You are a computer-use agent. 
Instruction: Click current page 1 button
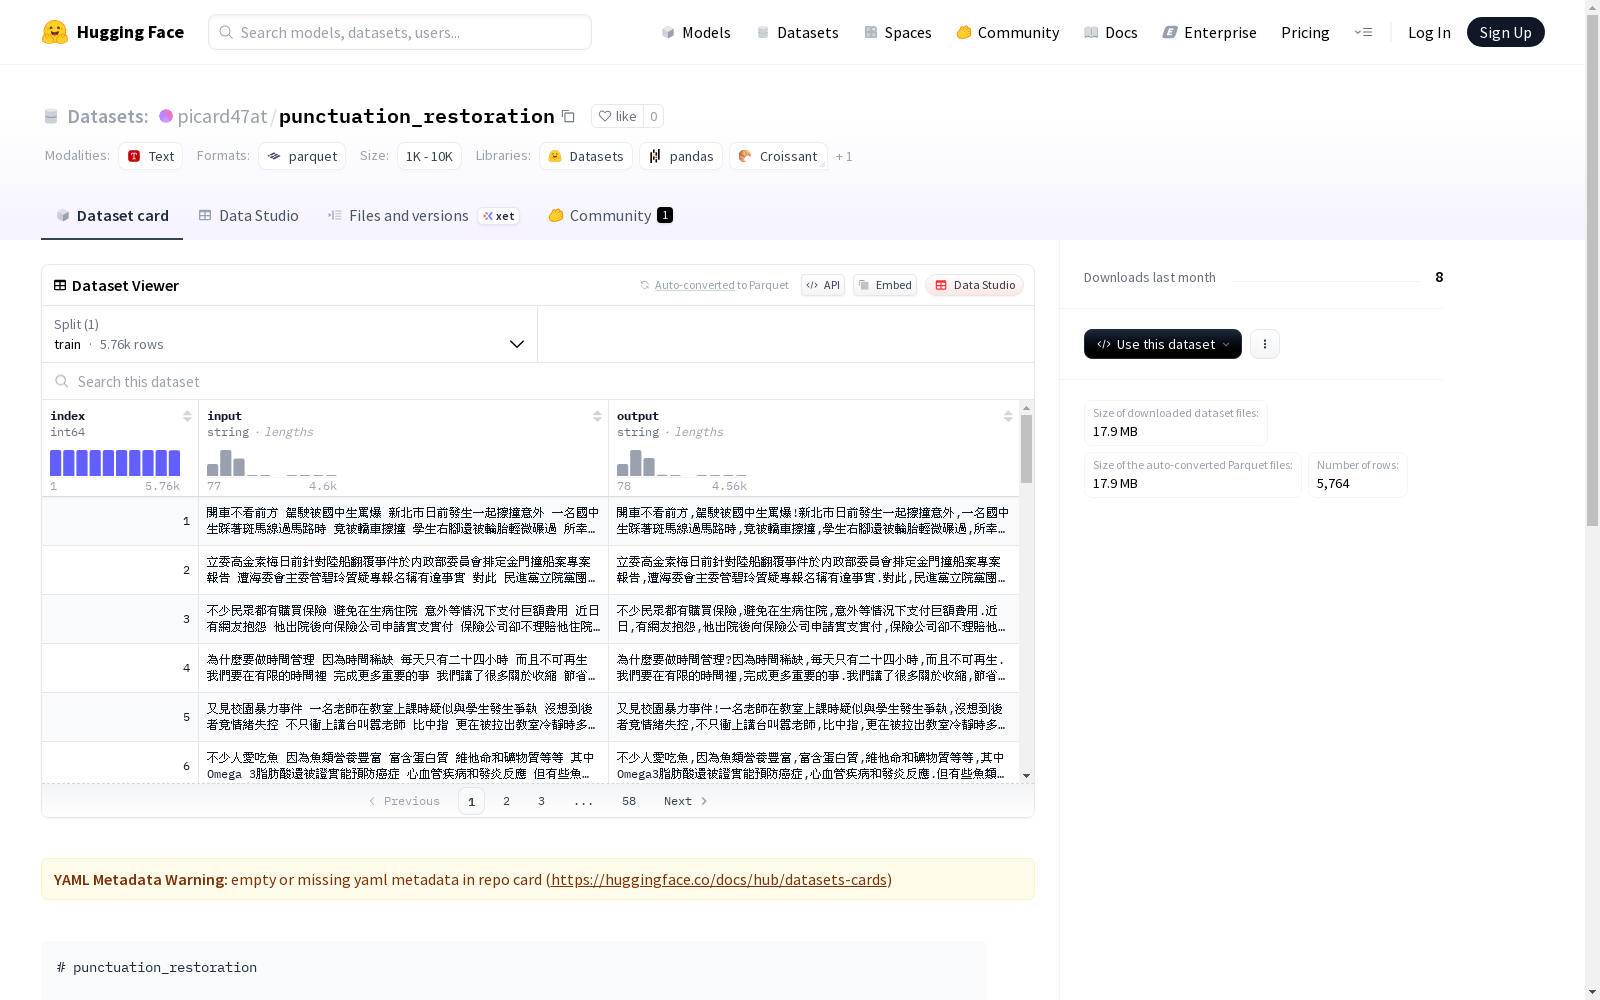[x=472, y=801]
